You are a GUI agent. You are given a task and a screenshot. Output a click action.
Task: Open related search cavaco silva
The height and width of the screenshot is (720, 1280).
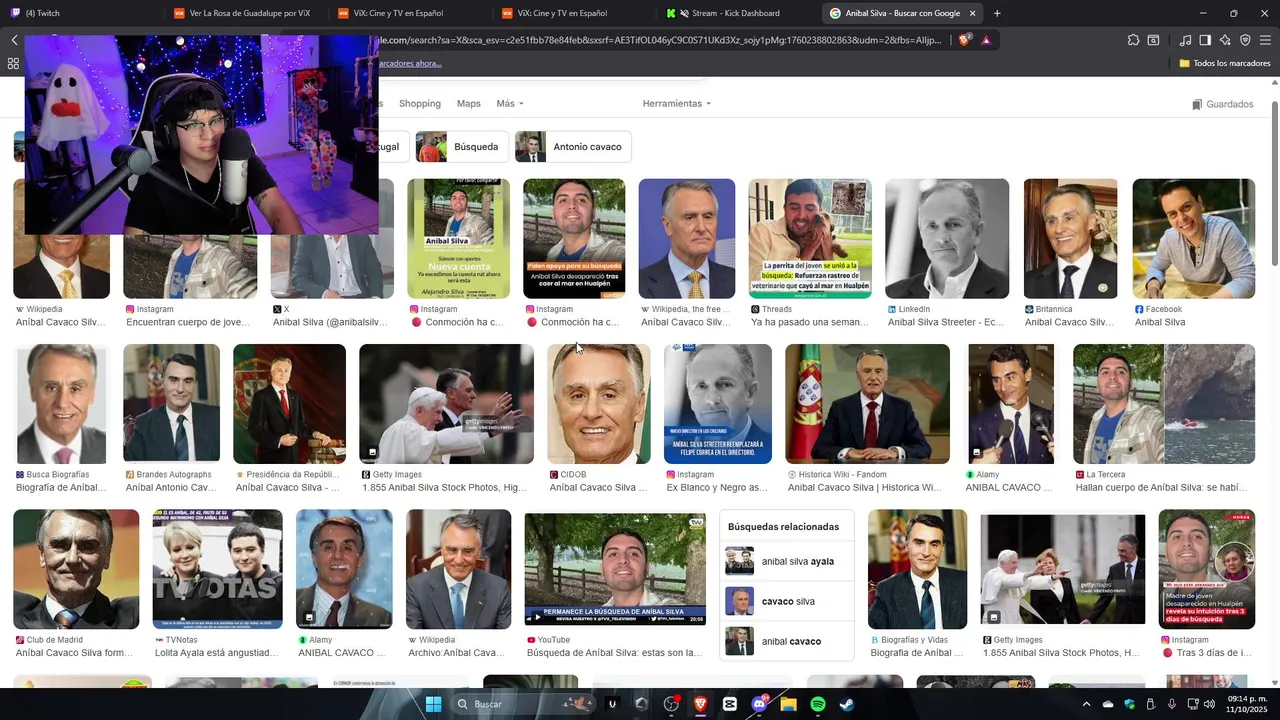coord(787,601)
